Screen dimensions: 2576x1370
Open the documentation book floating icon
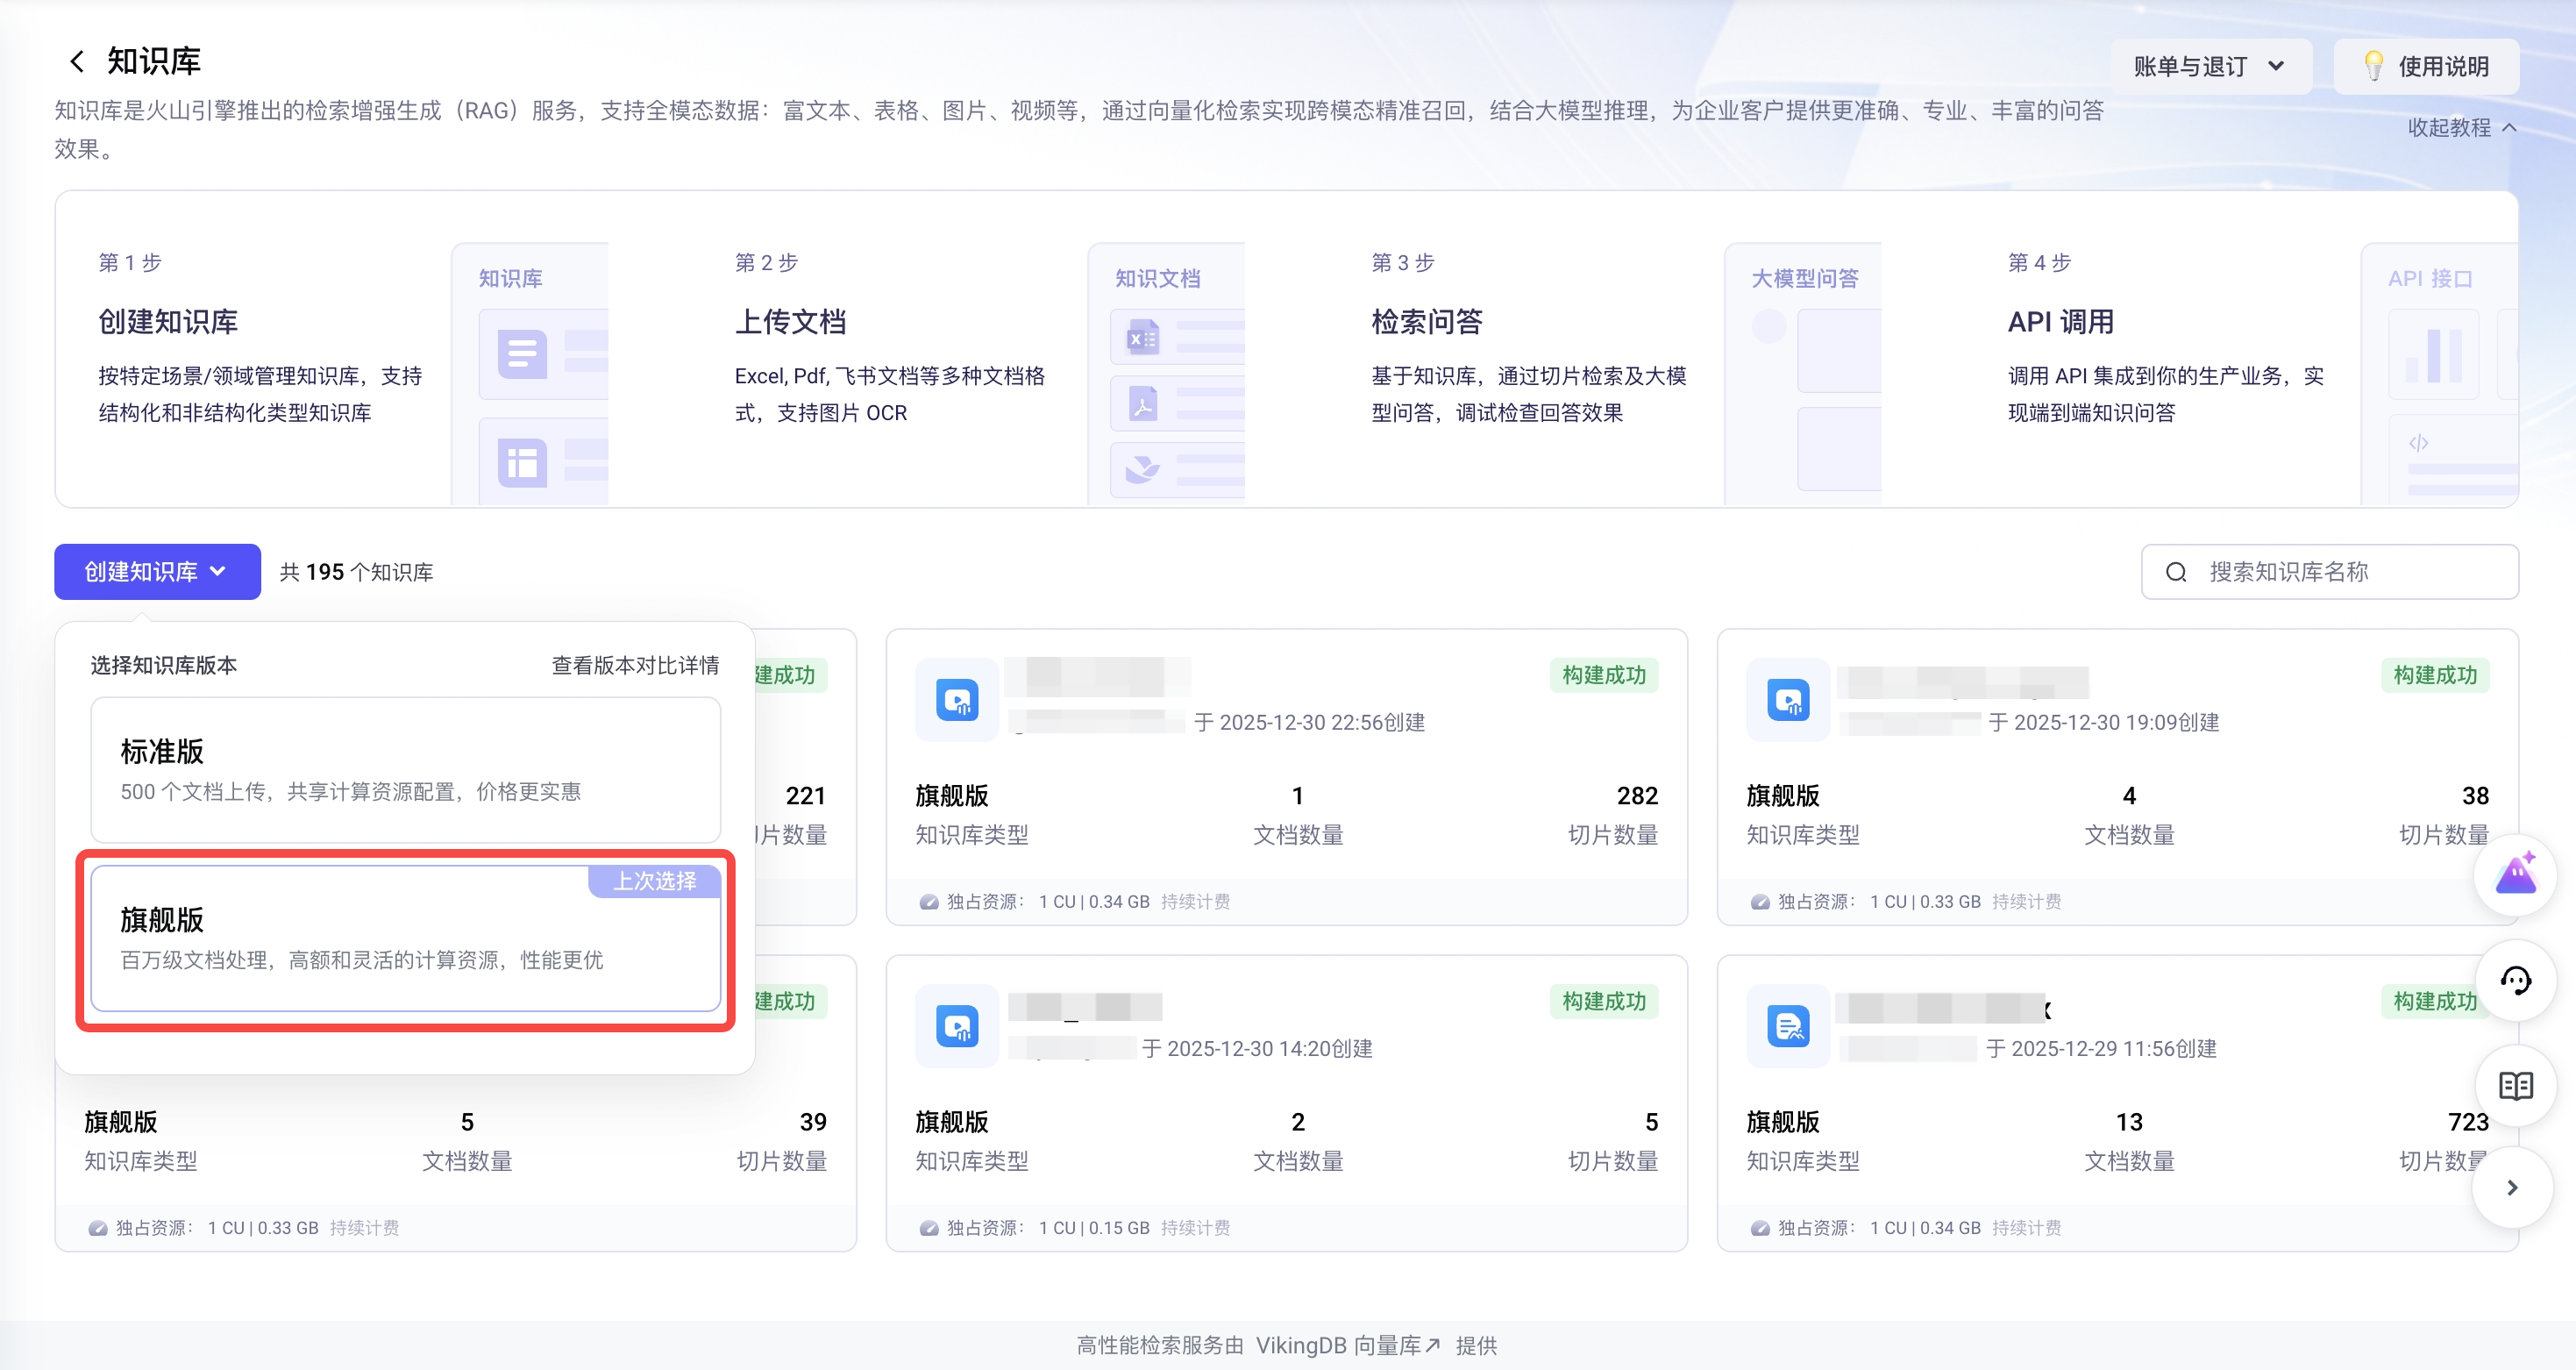point(2515,1085)
